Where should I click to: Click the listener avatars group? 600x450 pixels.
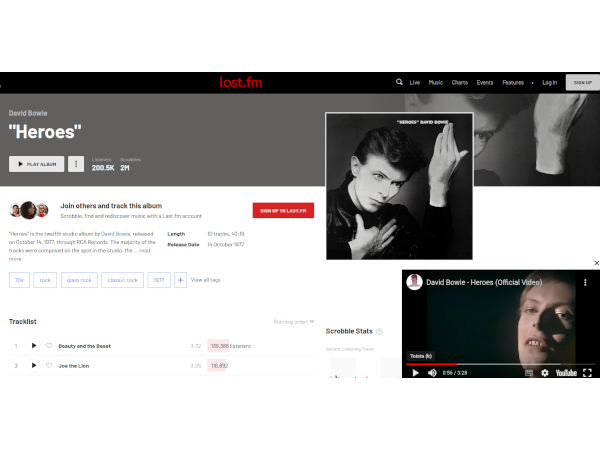pos(29,210)
